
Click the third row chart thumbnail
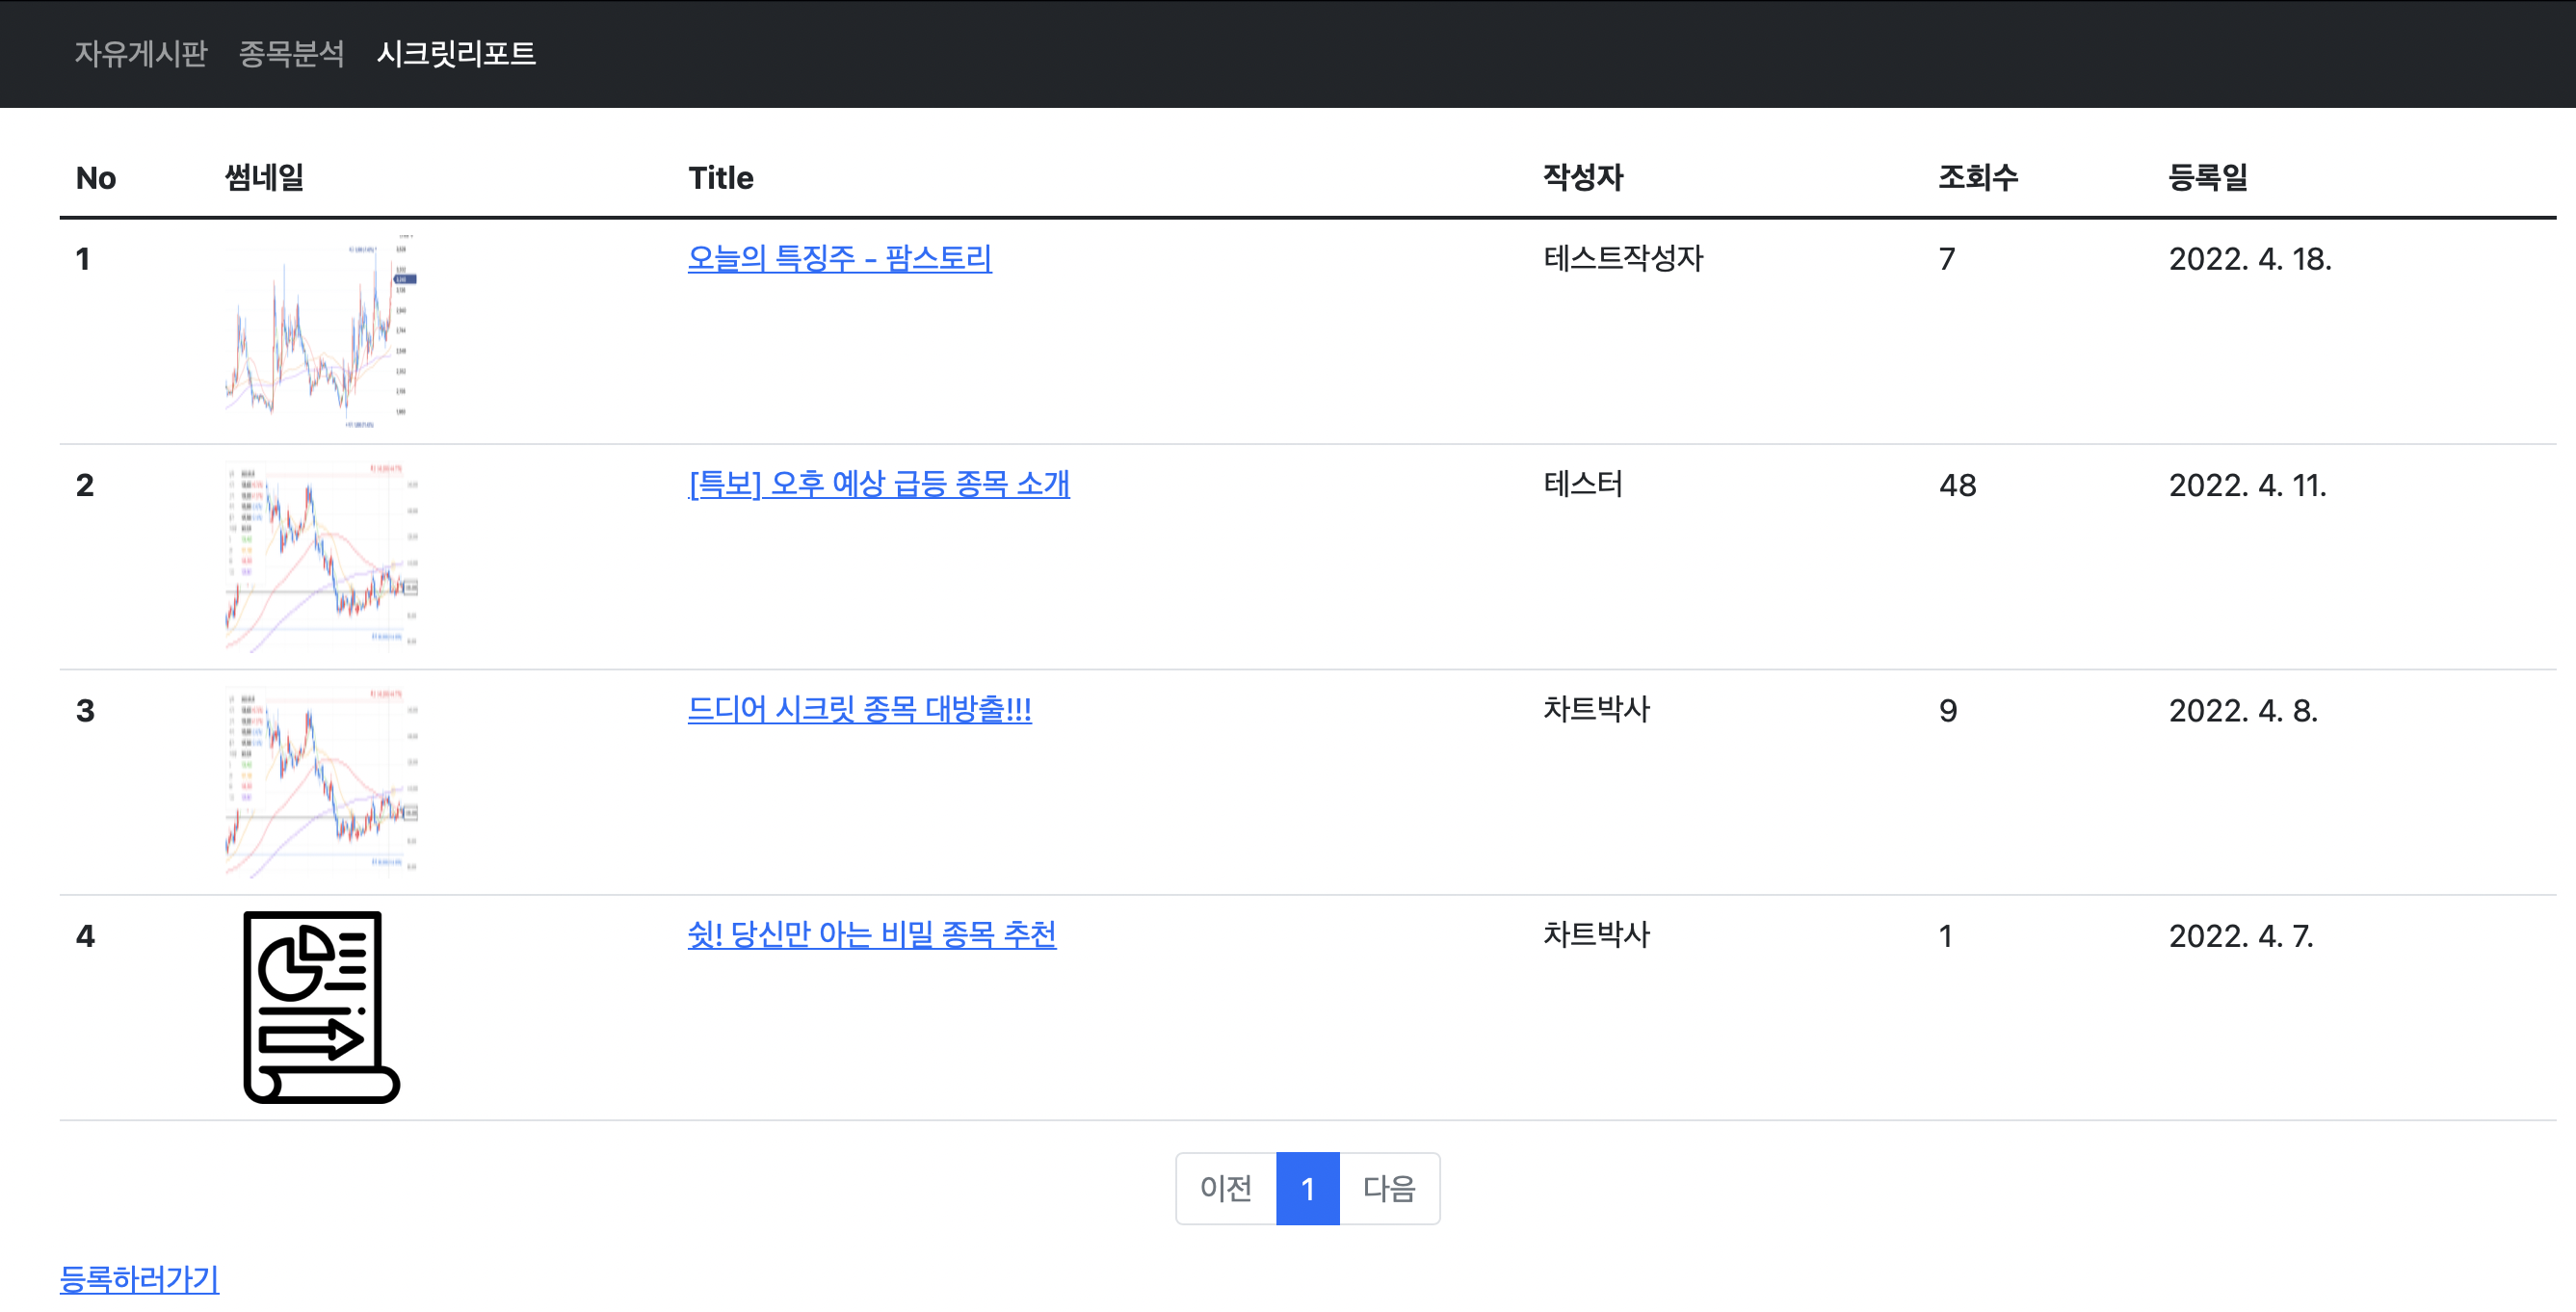tap(321, 782)
